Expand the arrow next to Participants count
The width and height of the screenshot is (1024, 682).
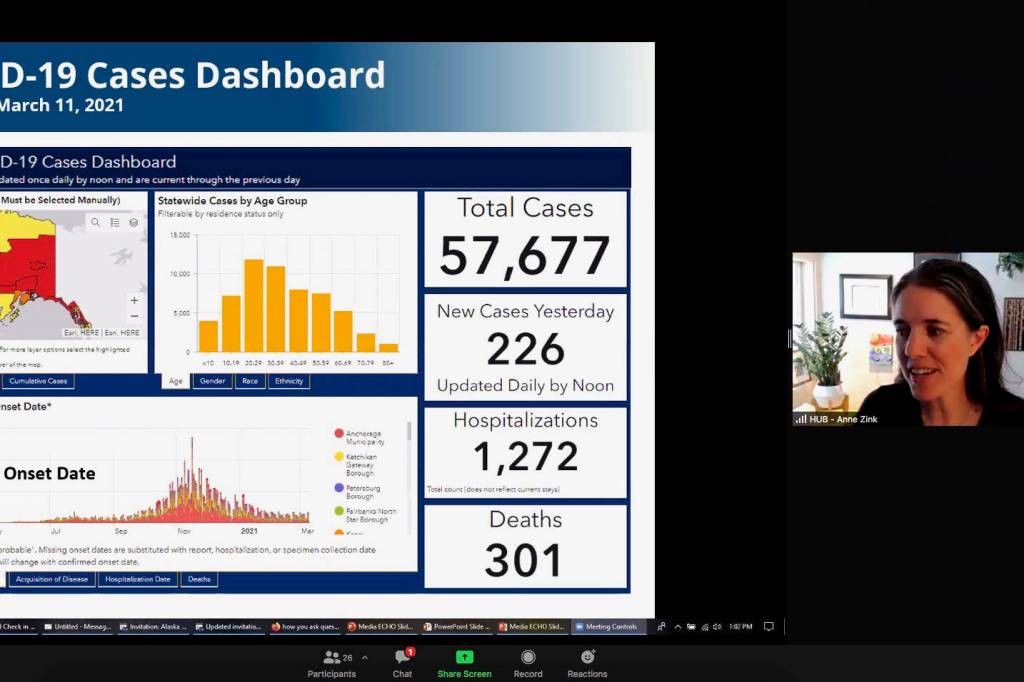coord(364,657)
